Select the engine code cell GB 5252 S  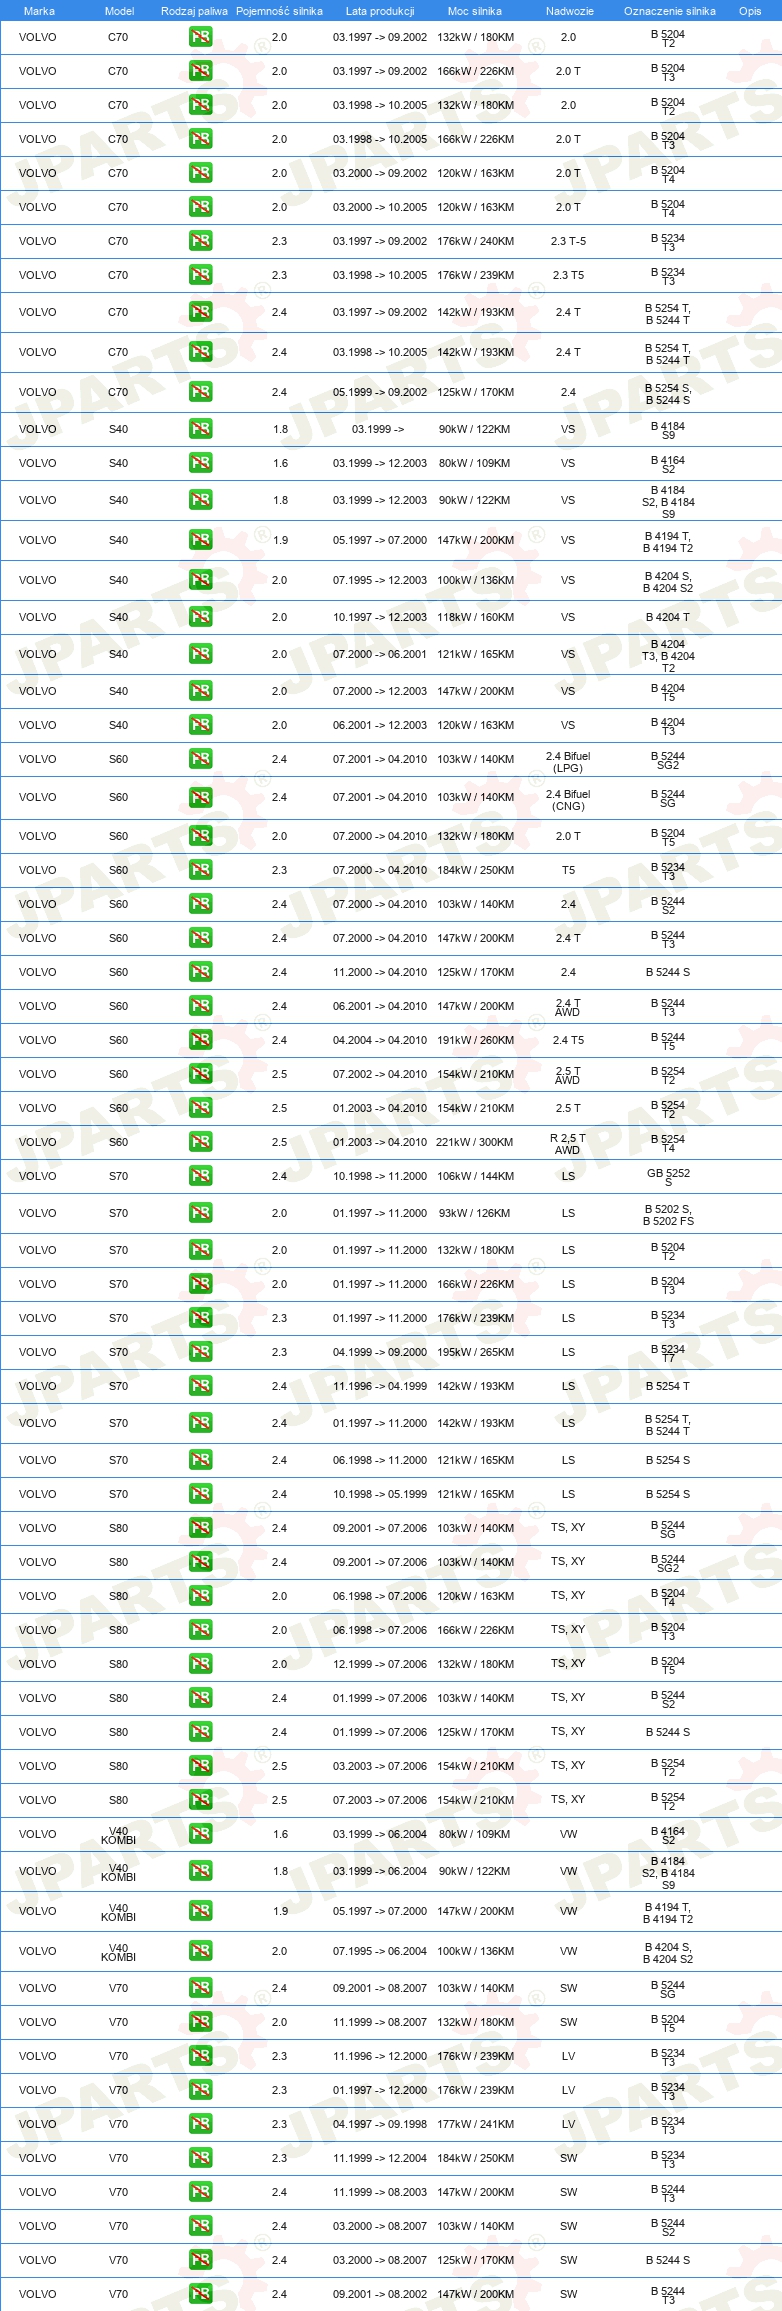point(668,1177)
